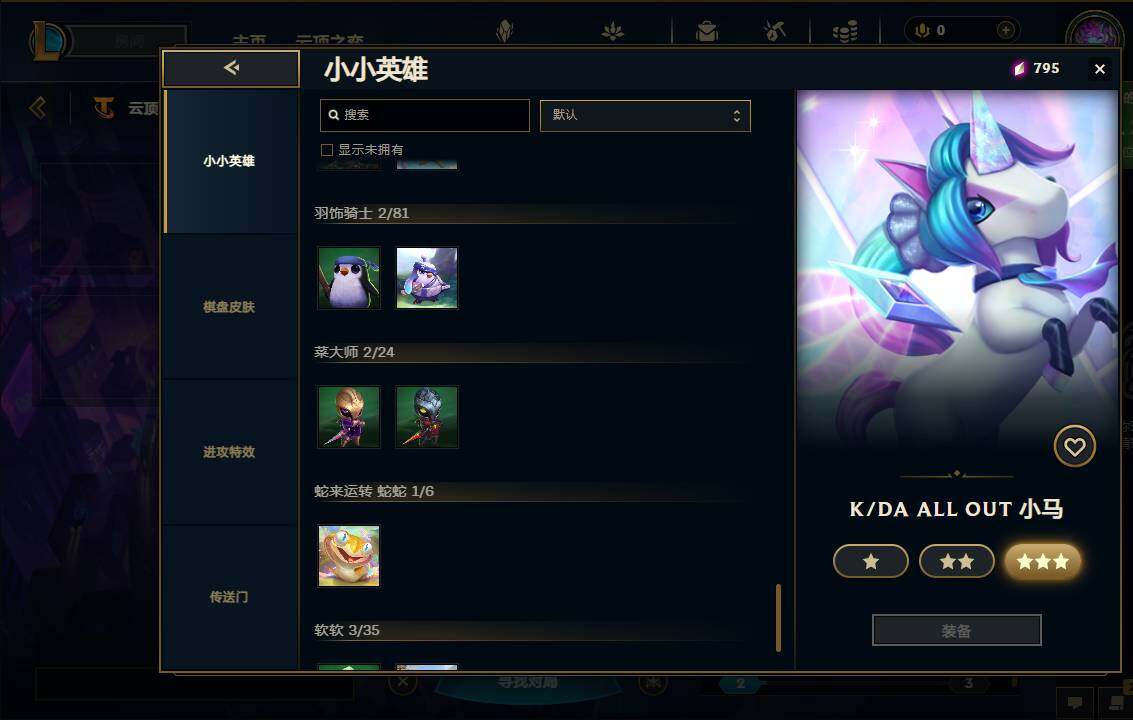1133x720 pixels.
Task: Open the 传送门 tab
Action: (x=229, y=597)
